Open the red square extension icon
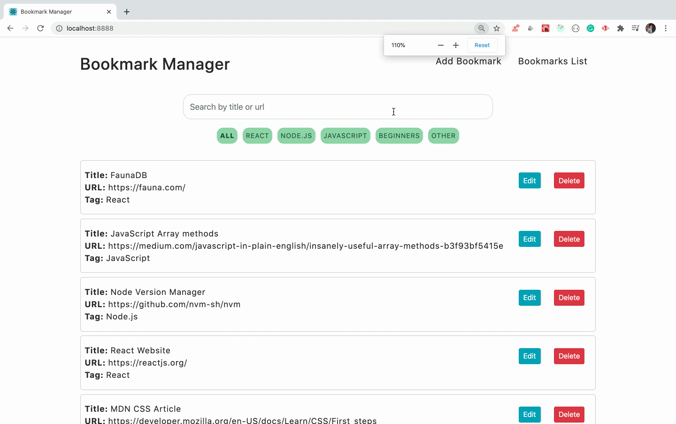This screenshot has height=424, width=676. (545, 28)
